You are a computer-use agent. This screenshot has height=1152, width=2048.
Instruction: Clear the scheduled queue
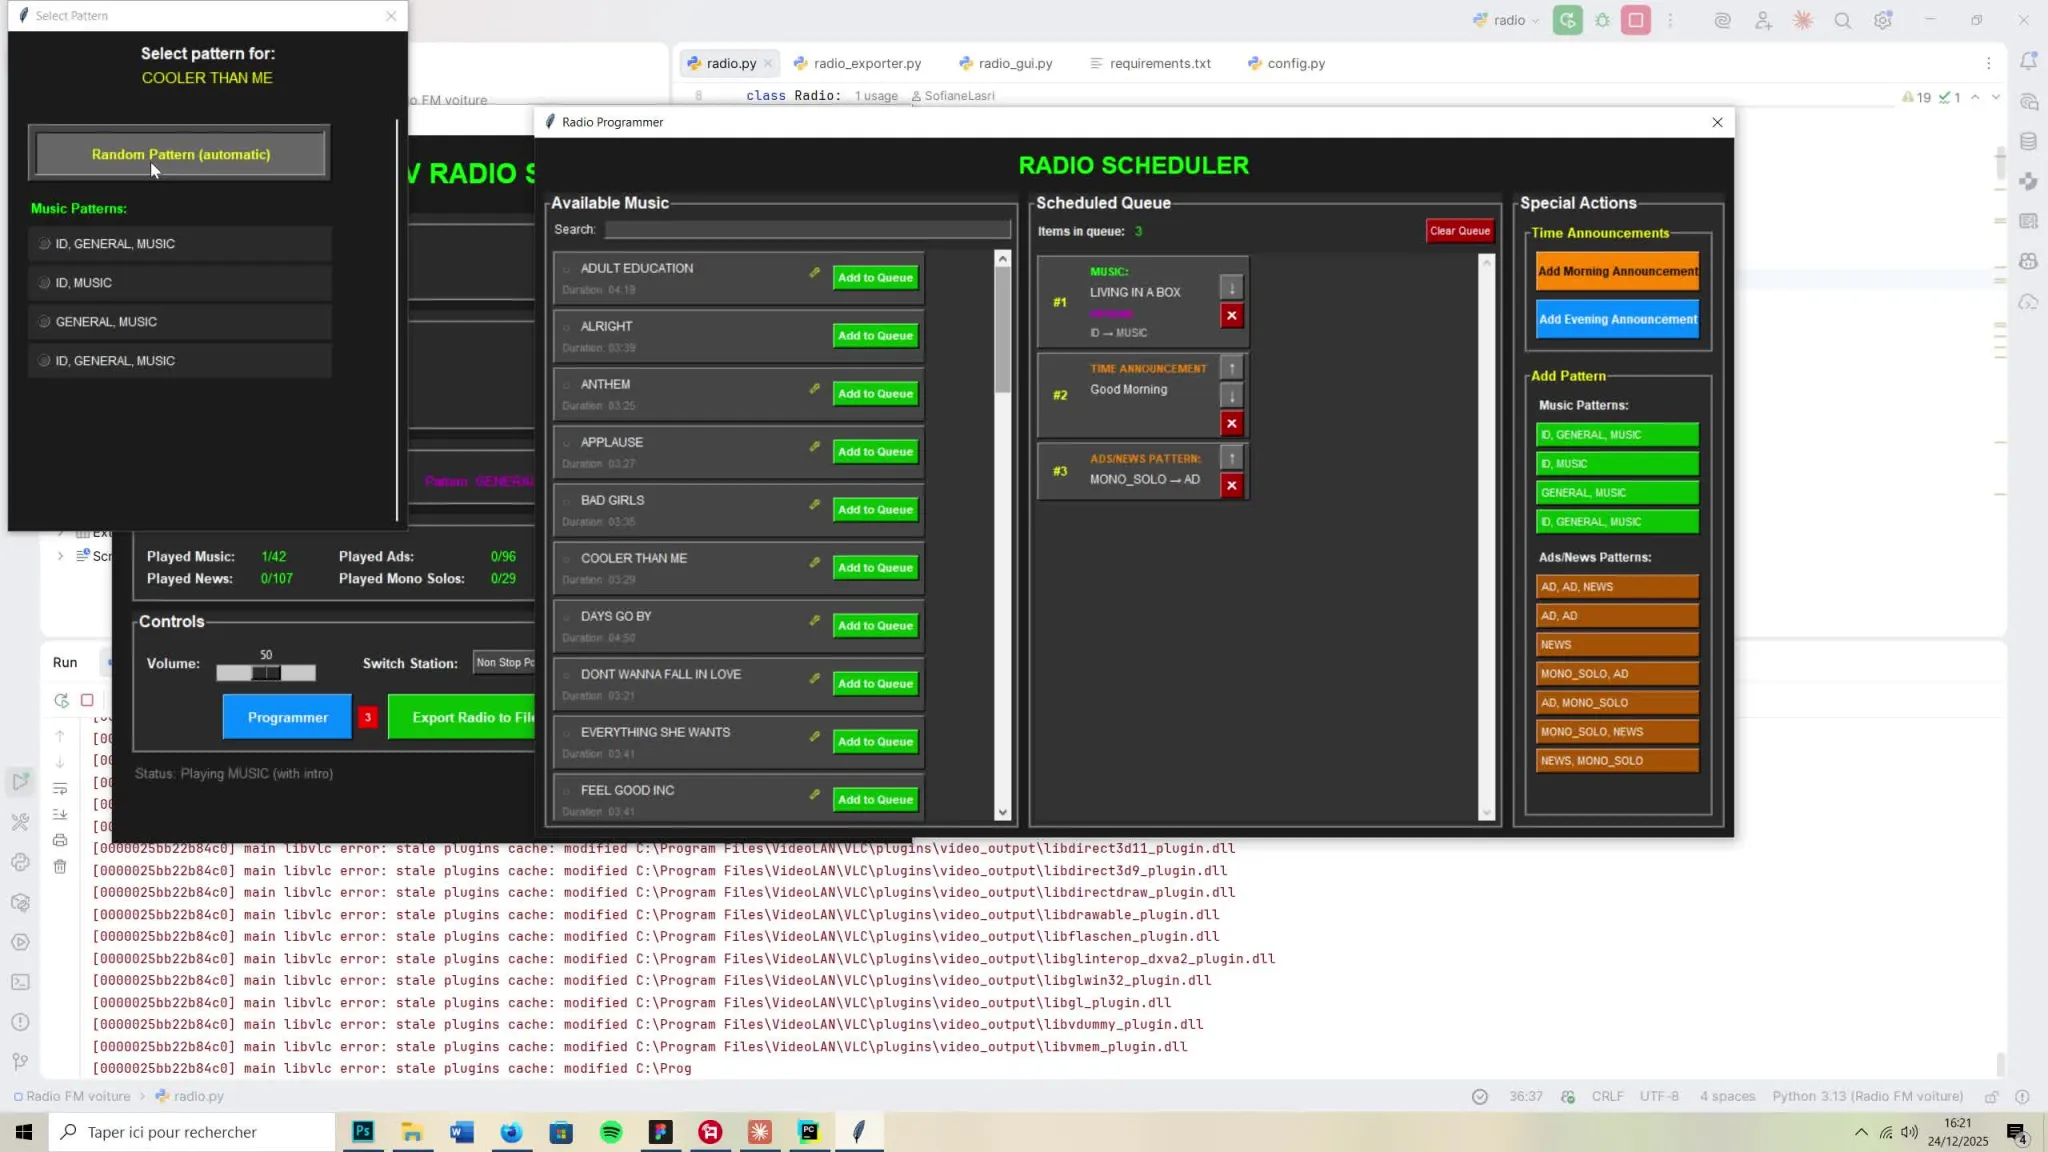(x=1459, y=231)
